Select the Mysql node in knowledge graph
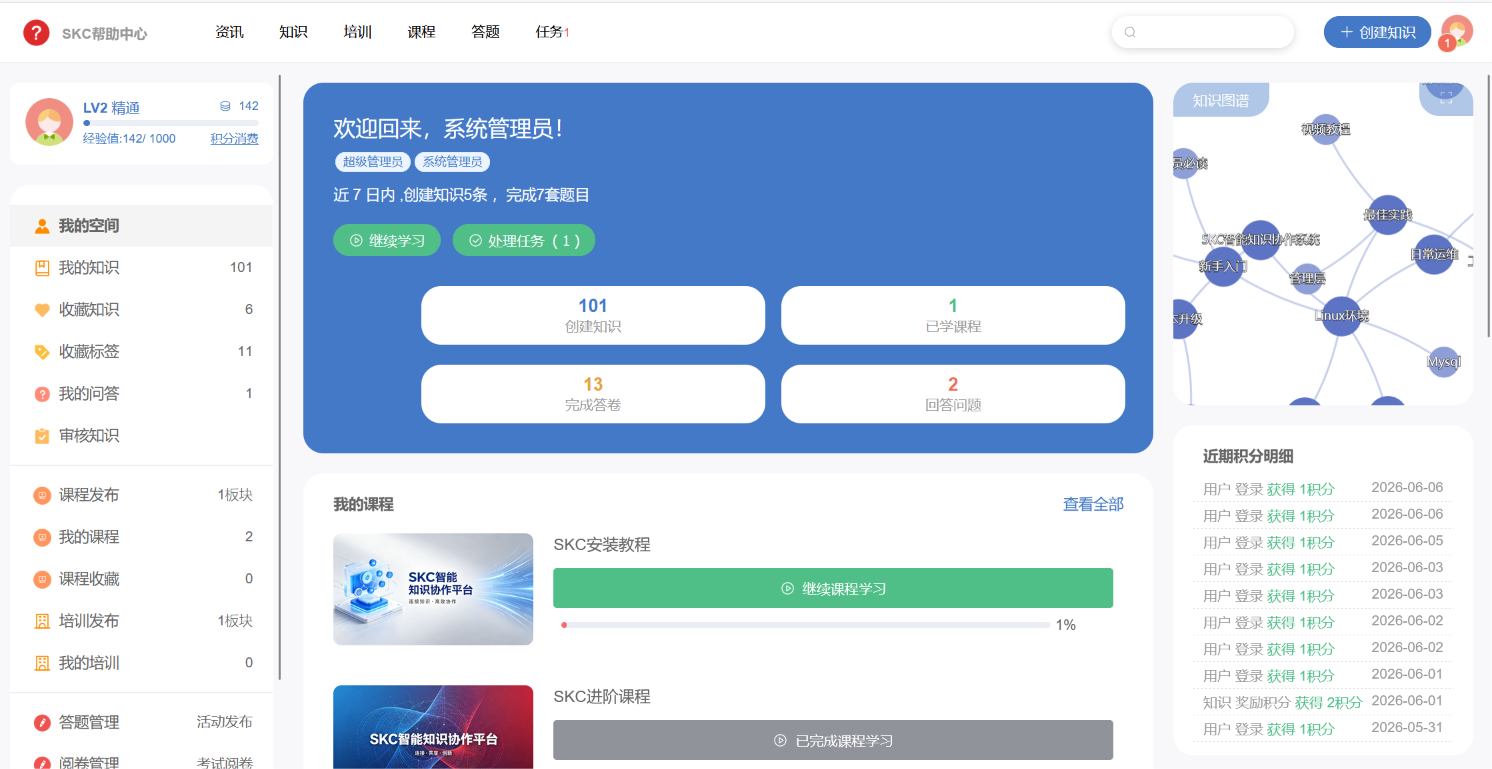1492x769 pixels. tap(1443, 361)
